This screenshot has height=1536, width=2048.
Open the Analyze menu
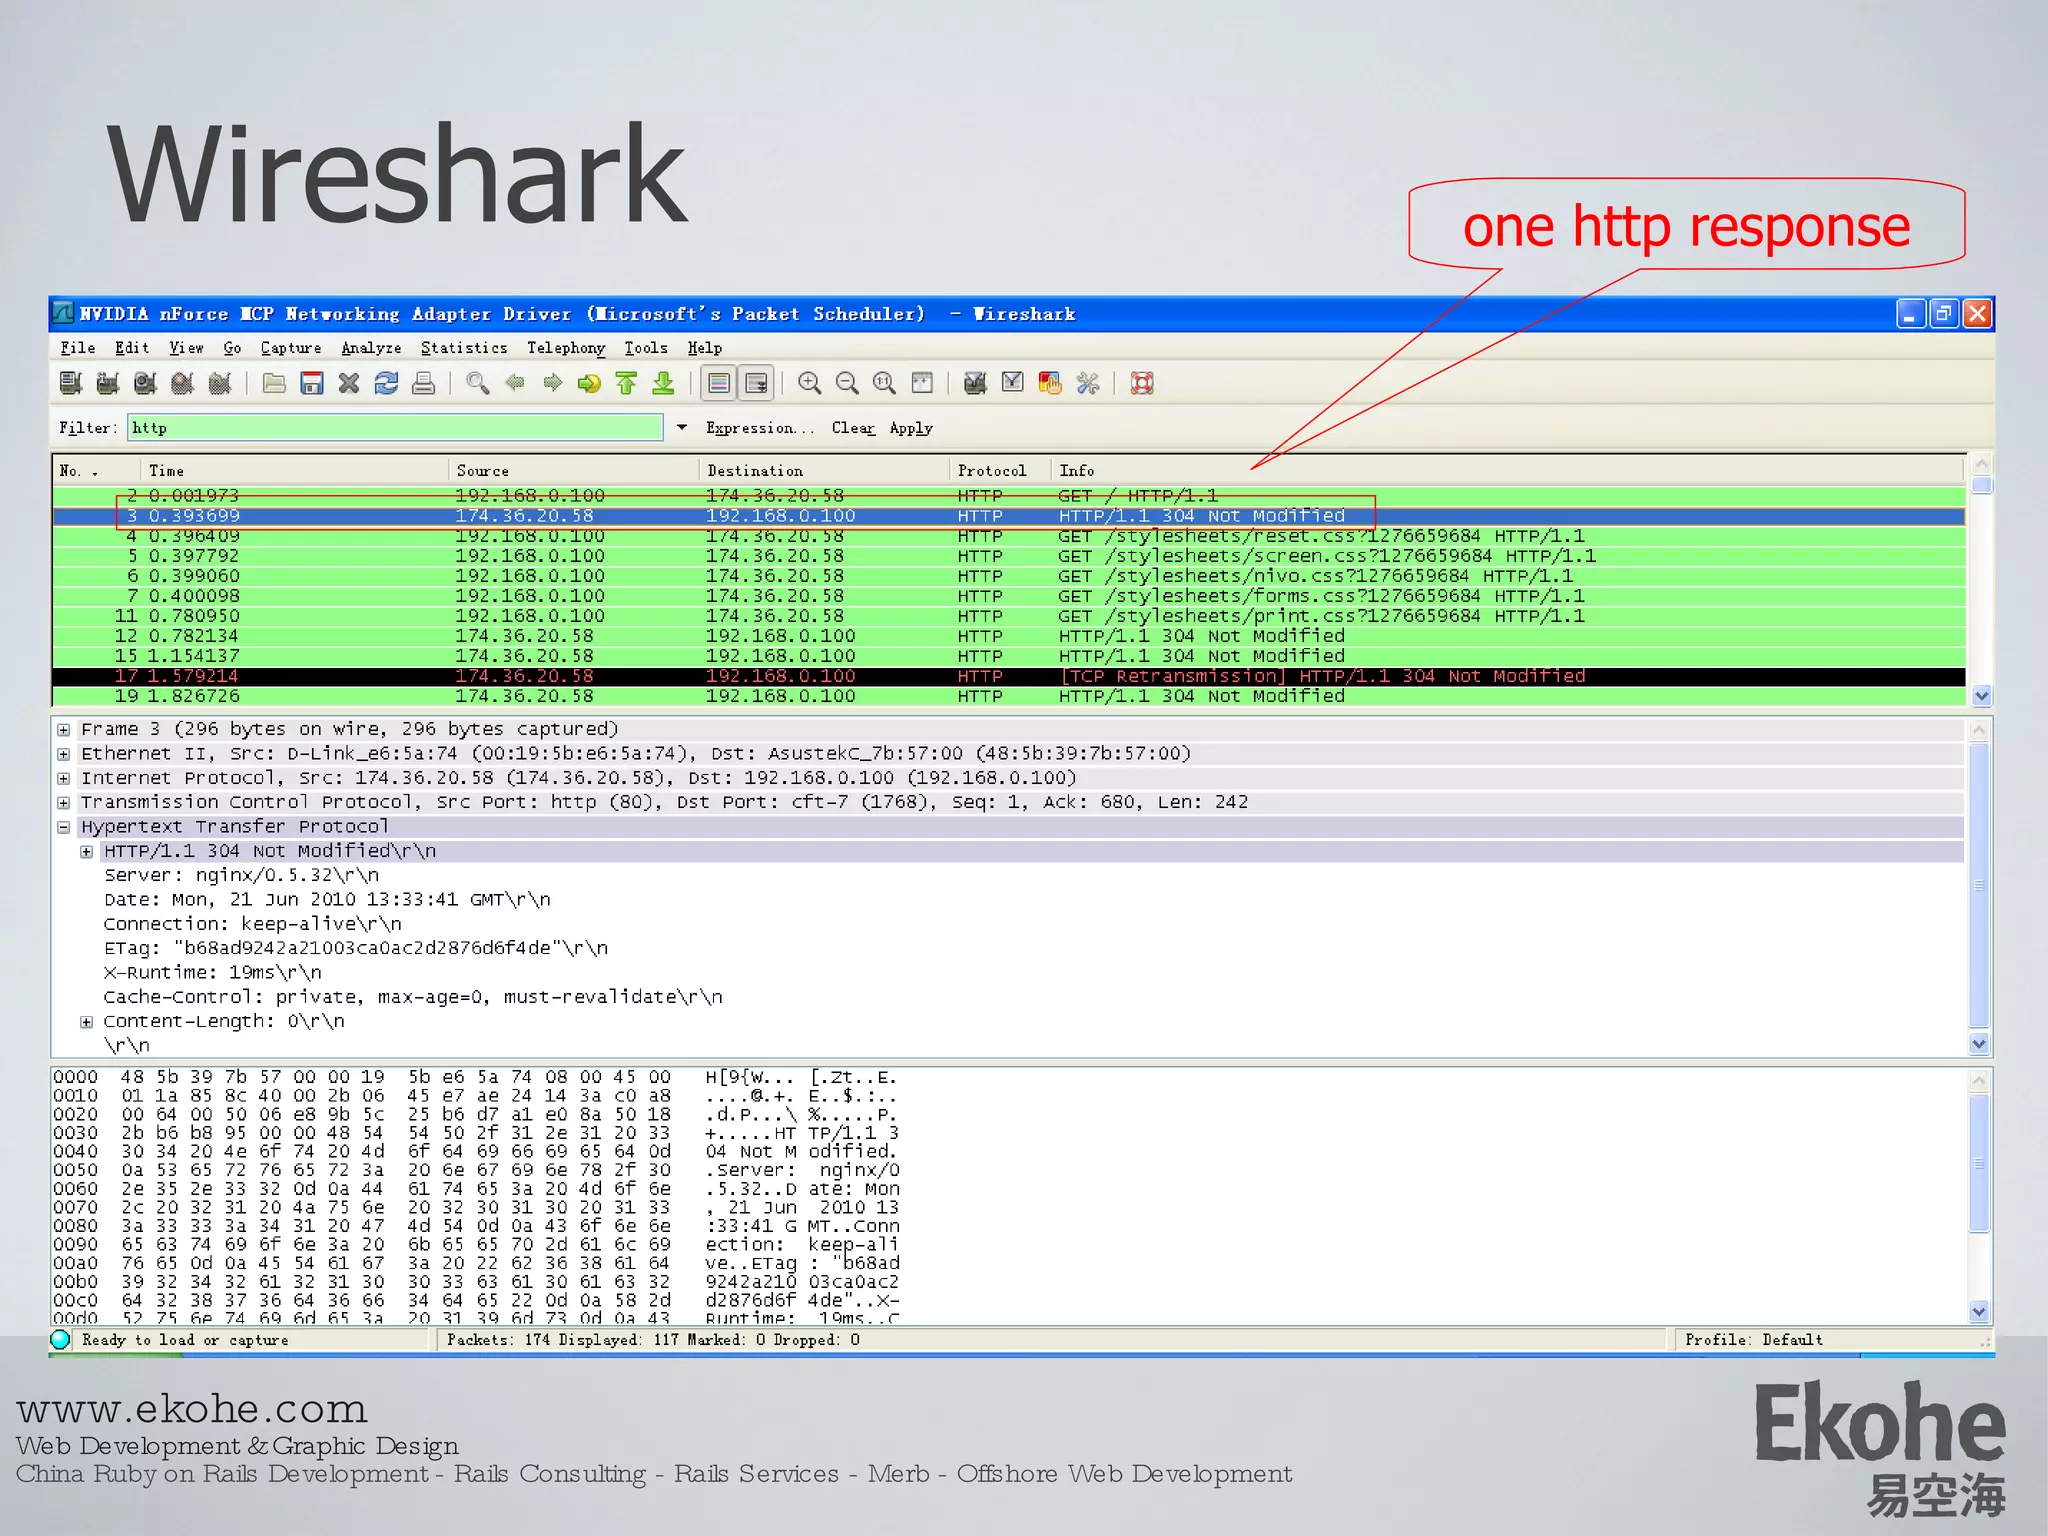tap(371, 348)
